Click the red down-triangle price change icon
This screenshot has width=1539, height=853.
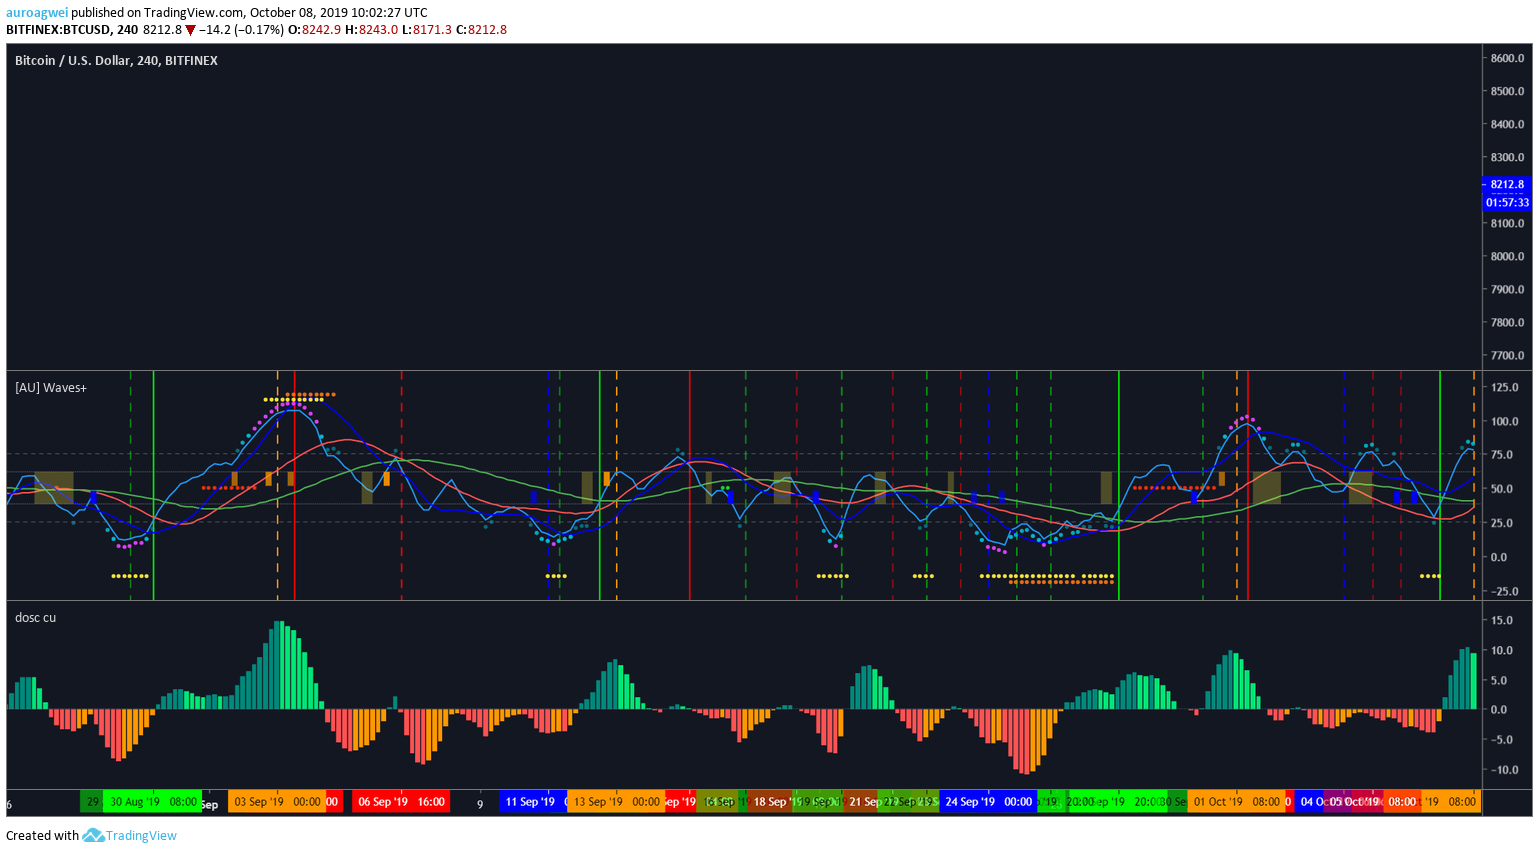[190, 30]
